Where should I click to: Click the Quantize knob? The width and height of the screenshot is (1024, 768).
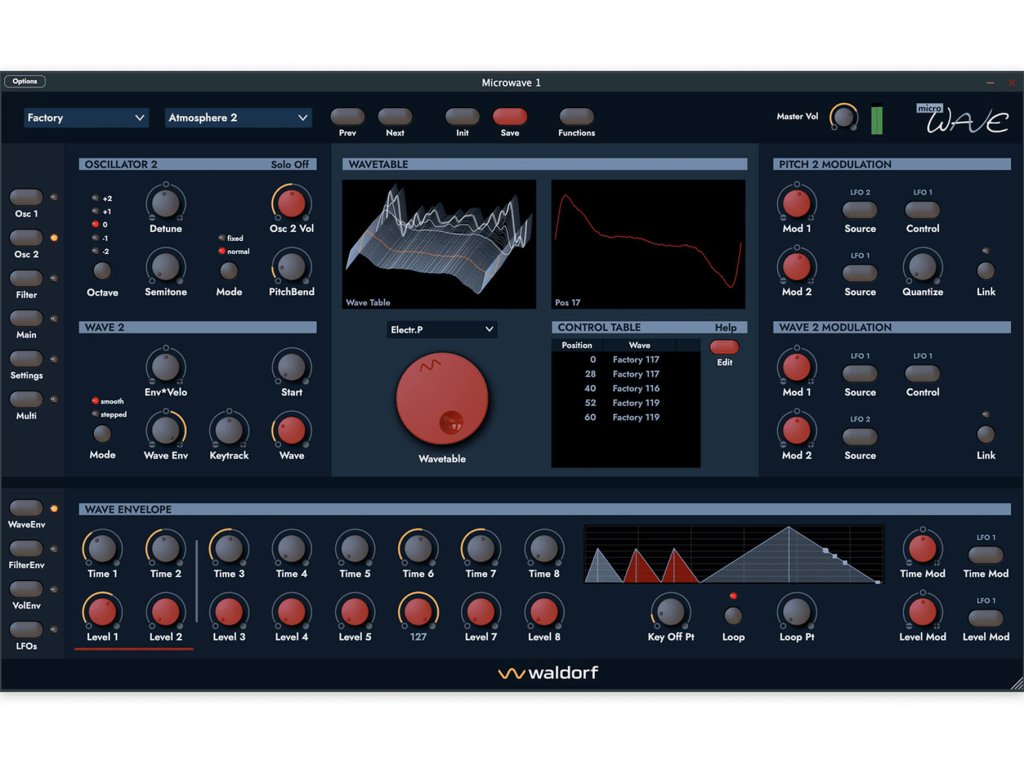pos(922,266)
